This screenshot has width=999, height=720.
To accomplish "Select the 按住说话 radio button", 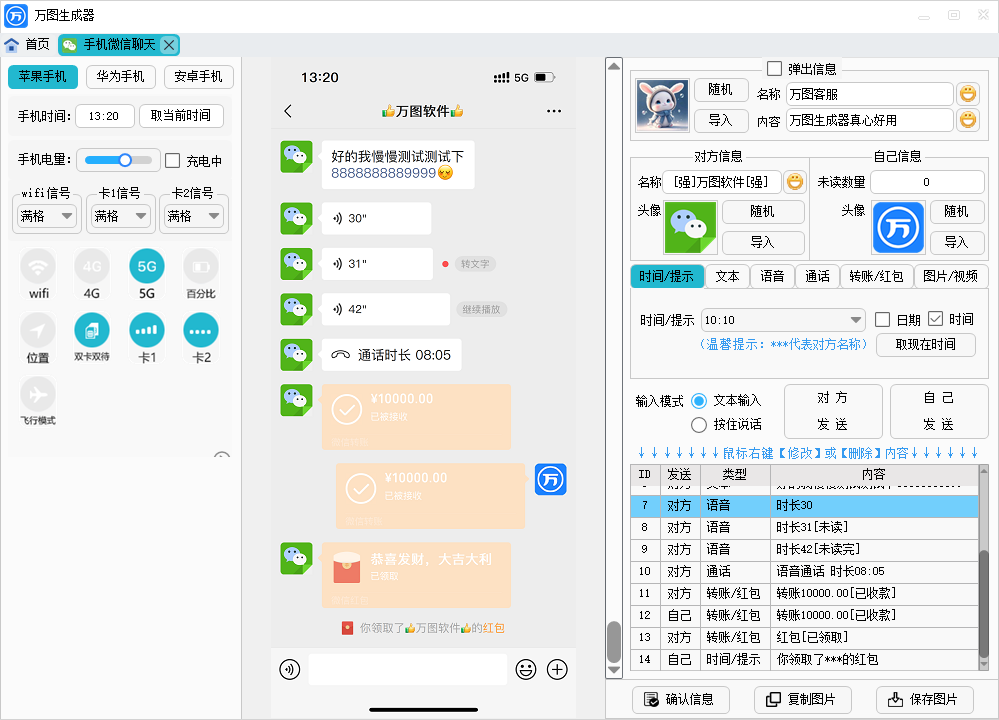I will click(x=699, y=424).
